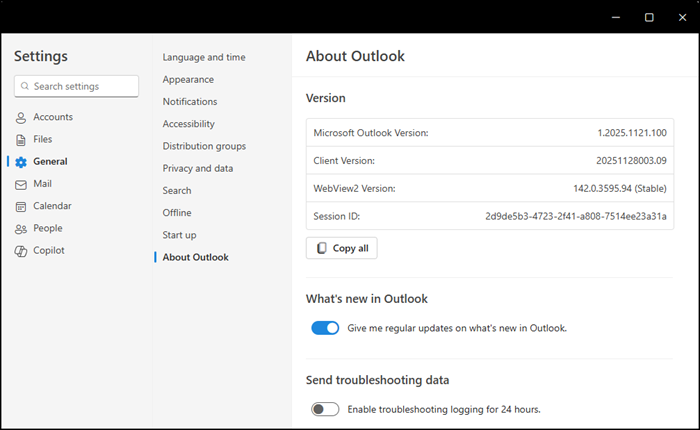Click the Accounts person icon

pyautogui.click(x=21, y=117)
